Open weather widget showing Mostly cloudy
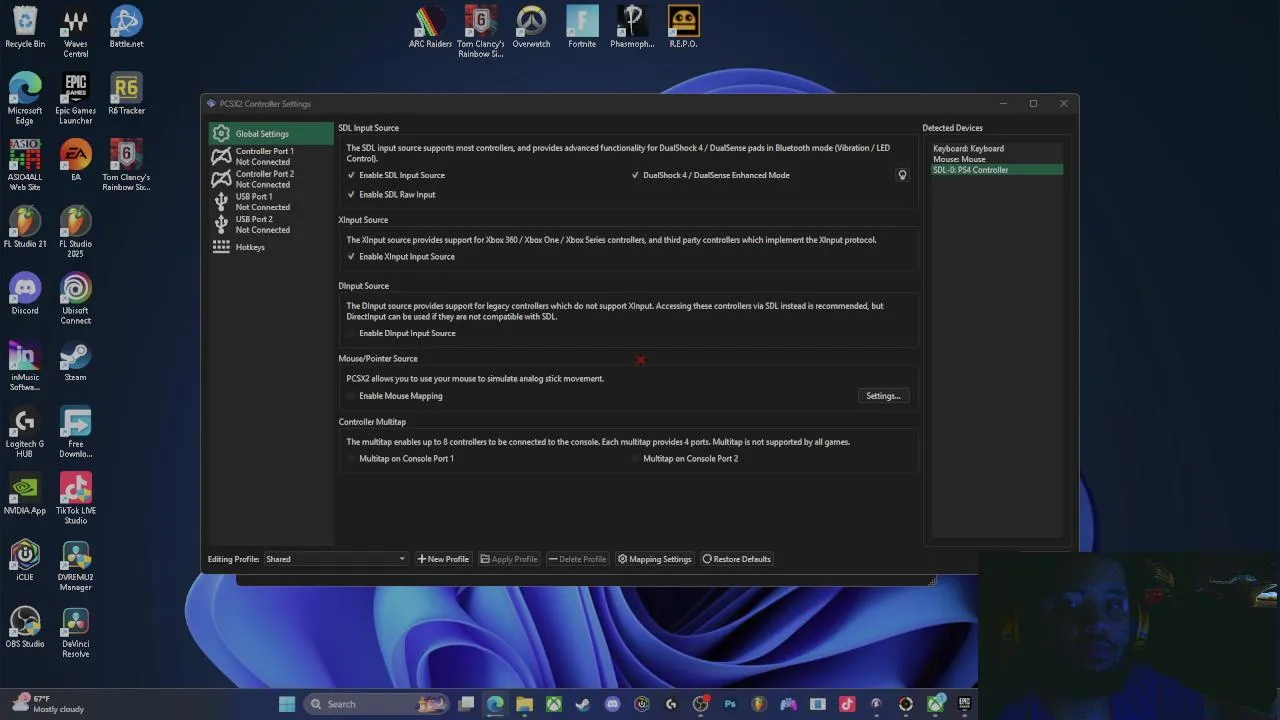This screenshot has width=1280, height=720. click(50, 704)
